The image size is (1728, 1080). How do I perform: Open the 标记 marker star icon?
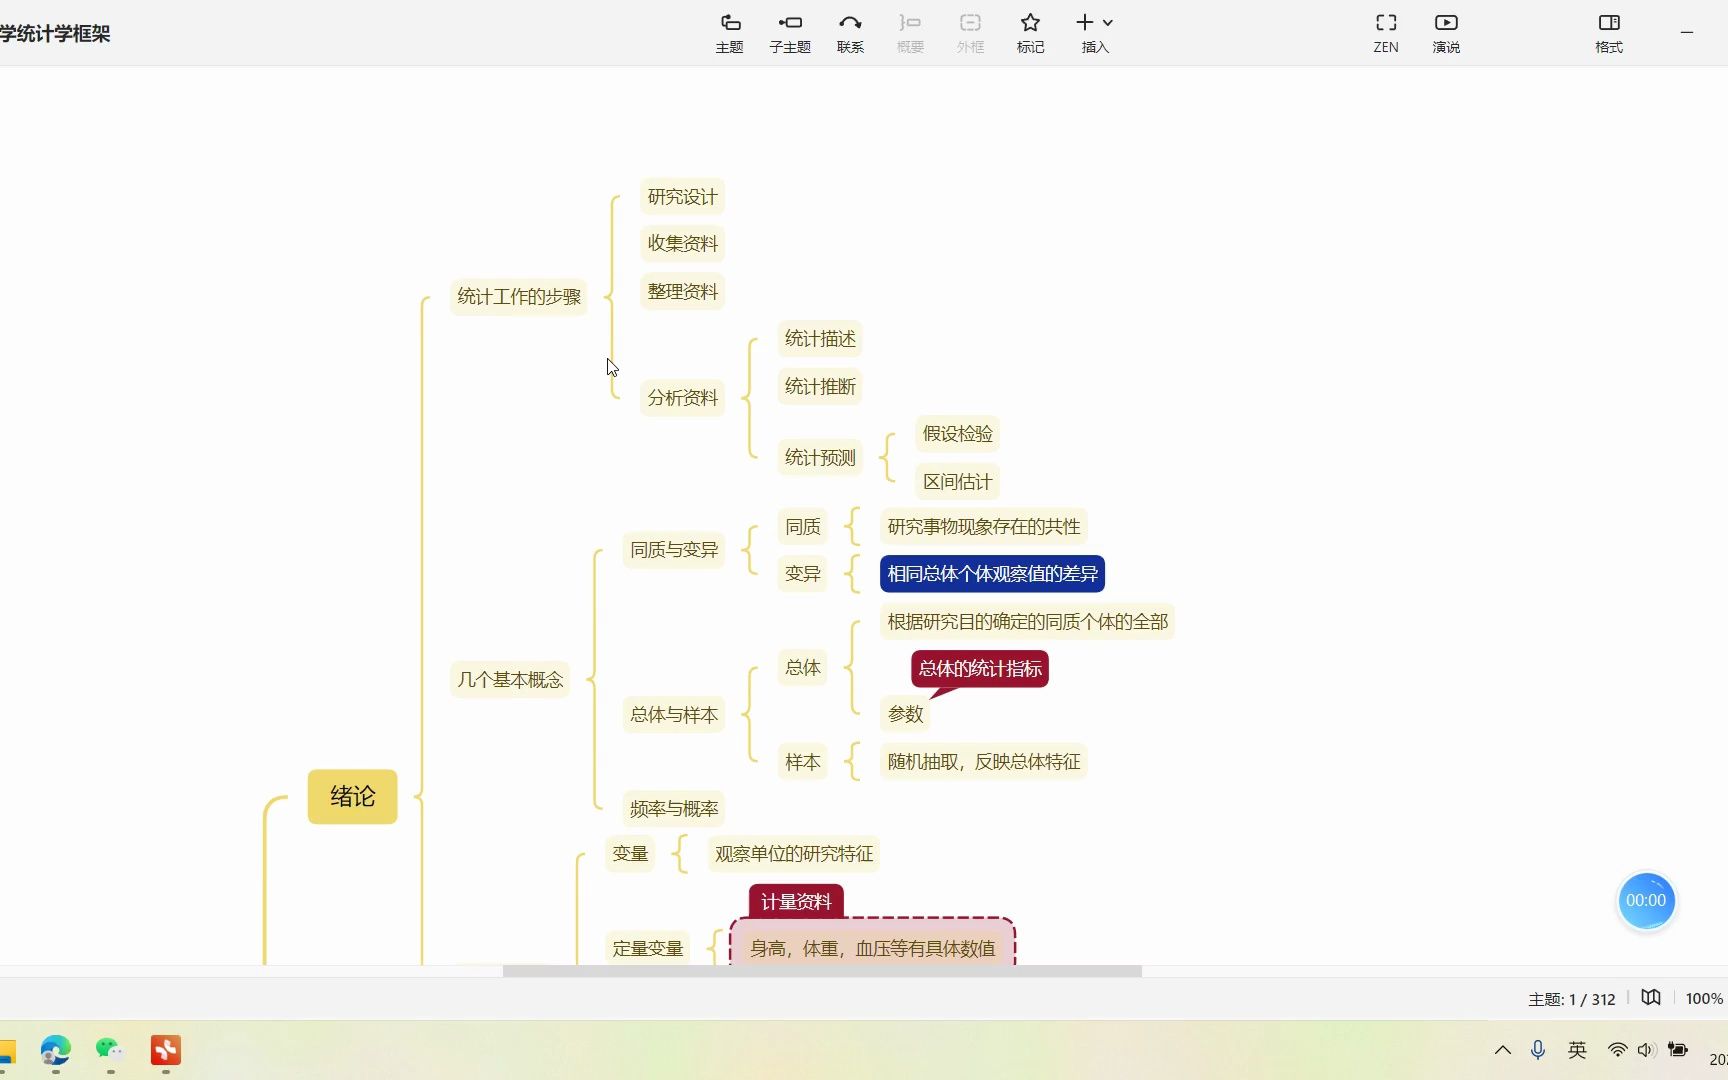tap(1030, 33)
